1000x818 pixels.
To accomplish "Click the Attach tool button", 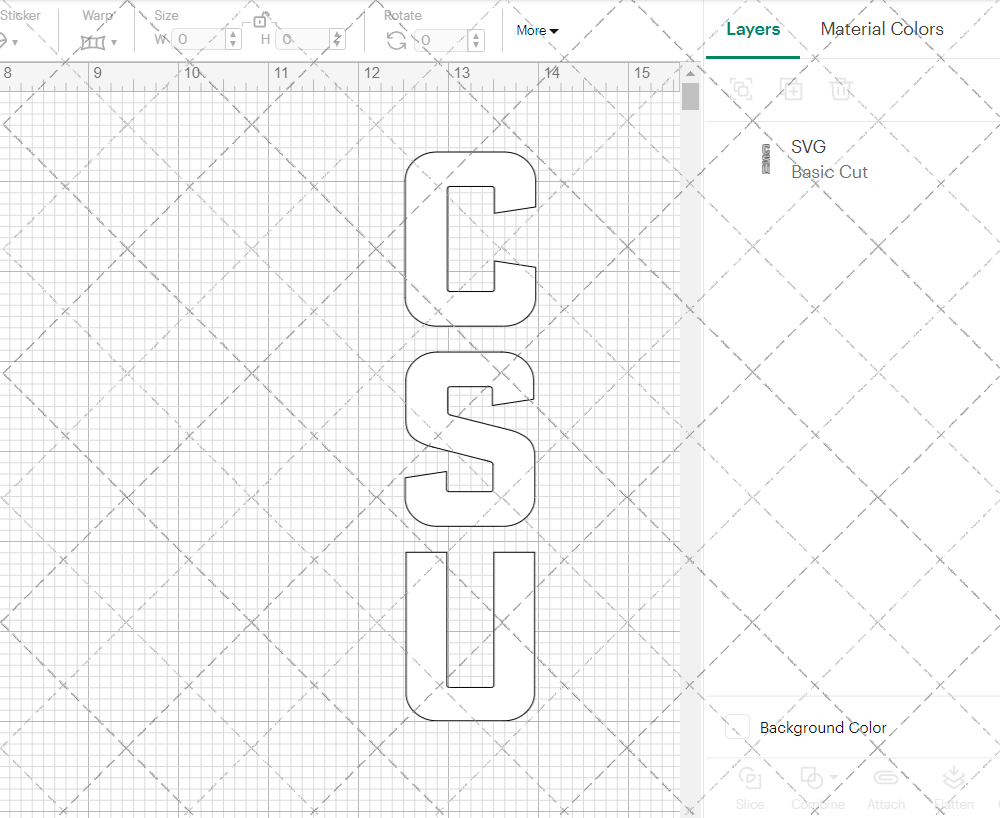I will point(885,788).
